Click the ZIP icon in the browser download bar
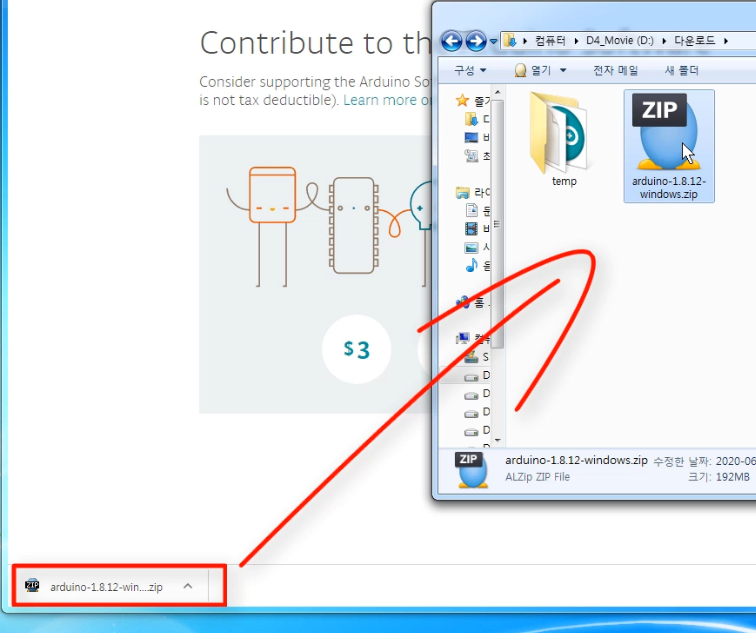This screenshot has height=633, width=756. click(x=32, y=586)
